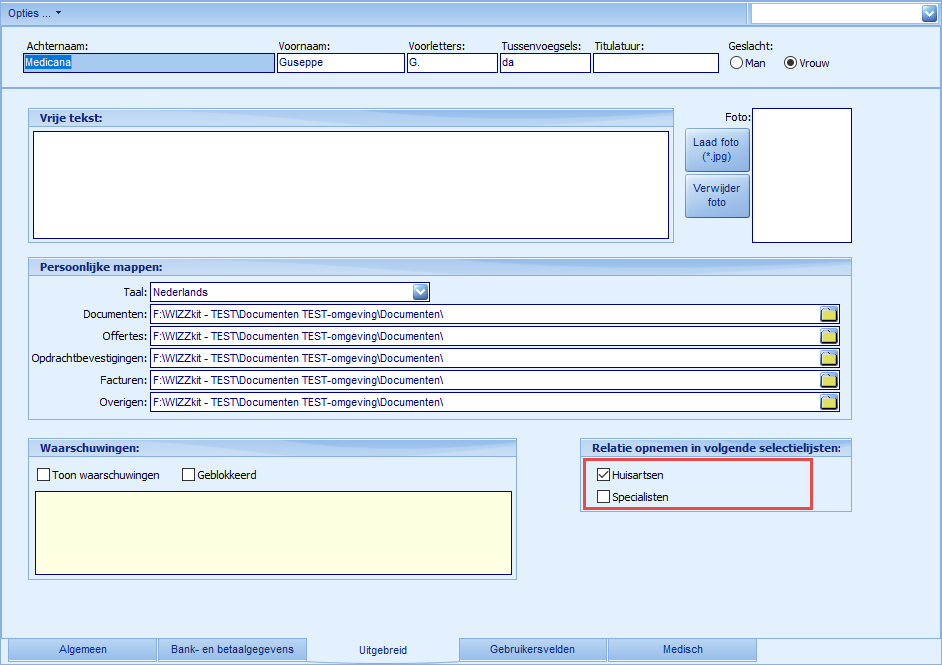Screen dimensions: 942x665
Task: Switch to the Medisch tab
Action: [682, 649]
